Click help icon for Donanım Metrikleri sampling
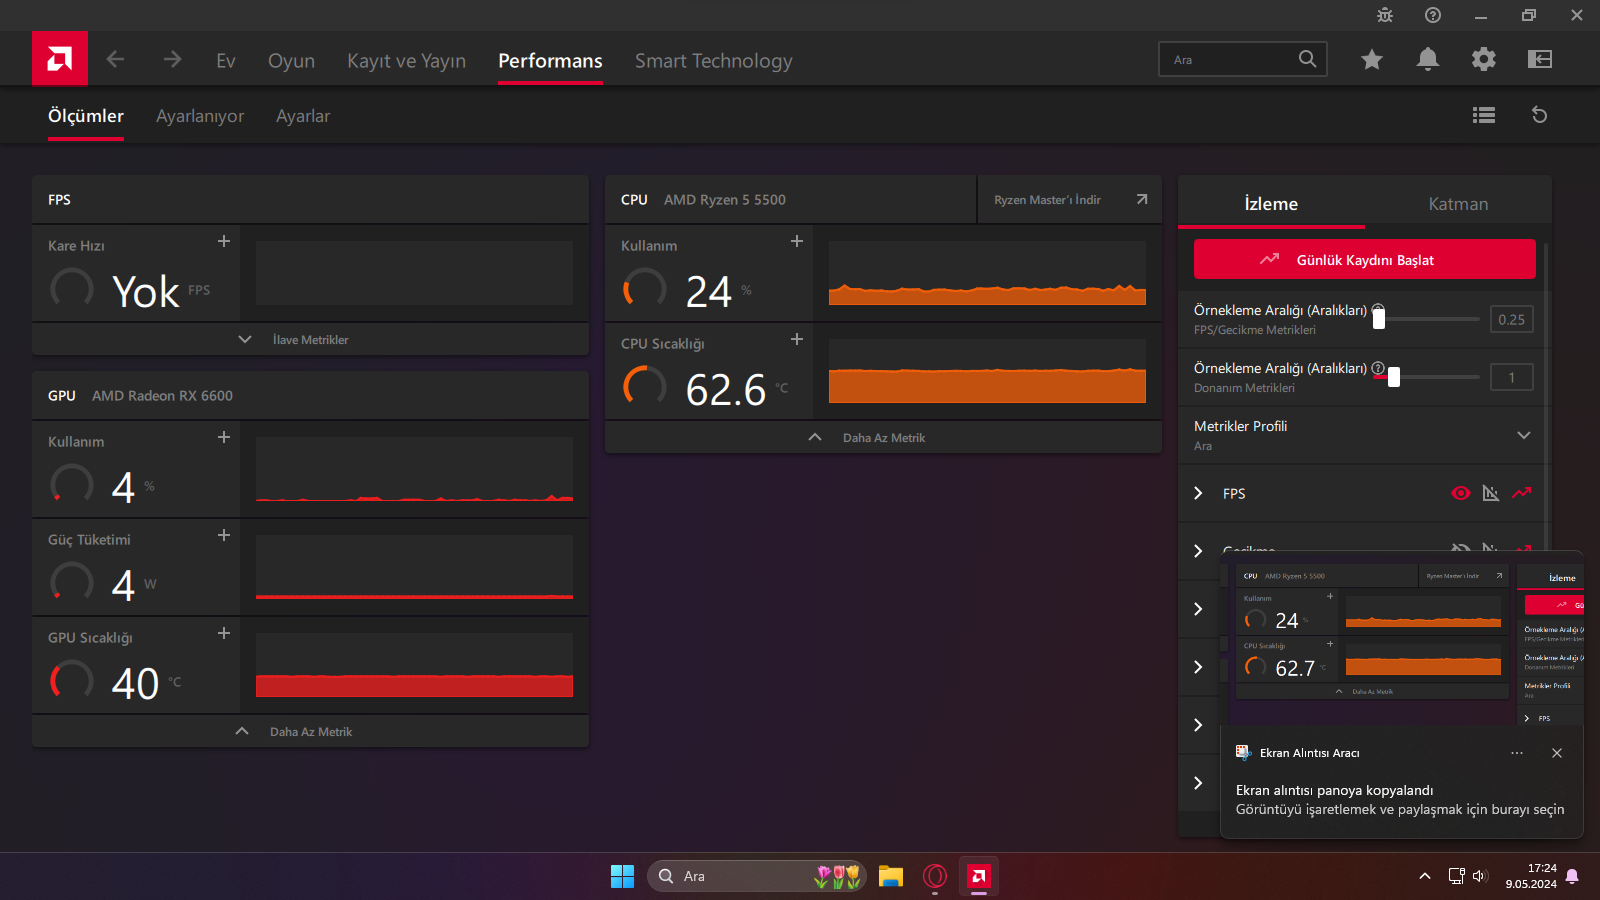The width and height of the screenshot is (1600, 900). 1378,368
